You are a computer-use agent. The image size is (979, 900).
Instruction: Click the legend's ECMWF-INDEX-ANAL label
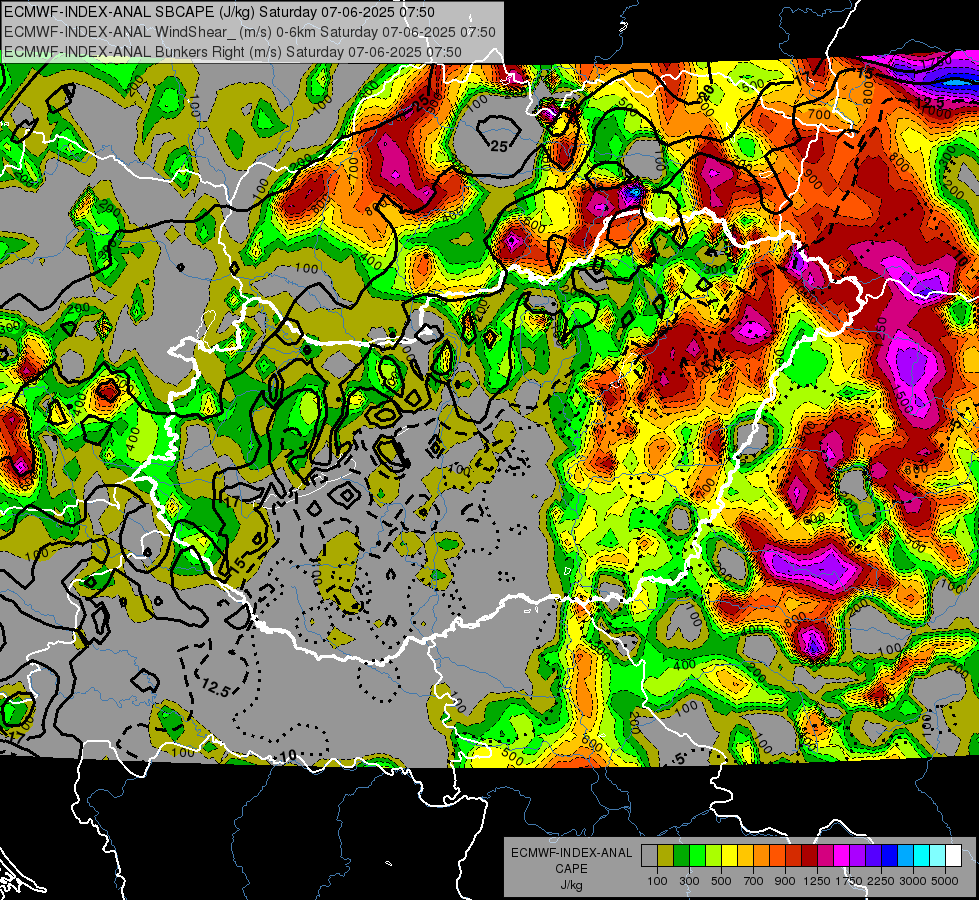click(572, 853)
